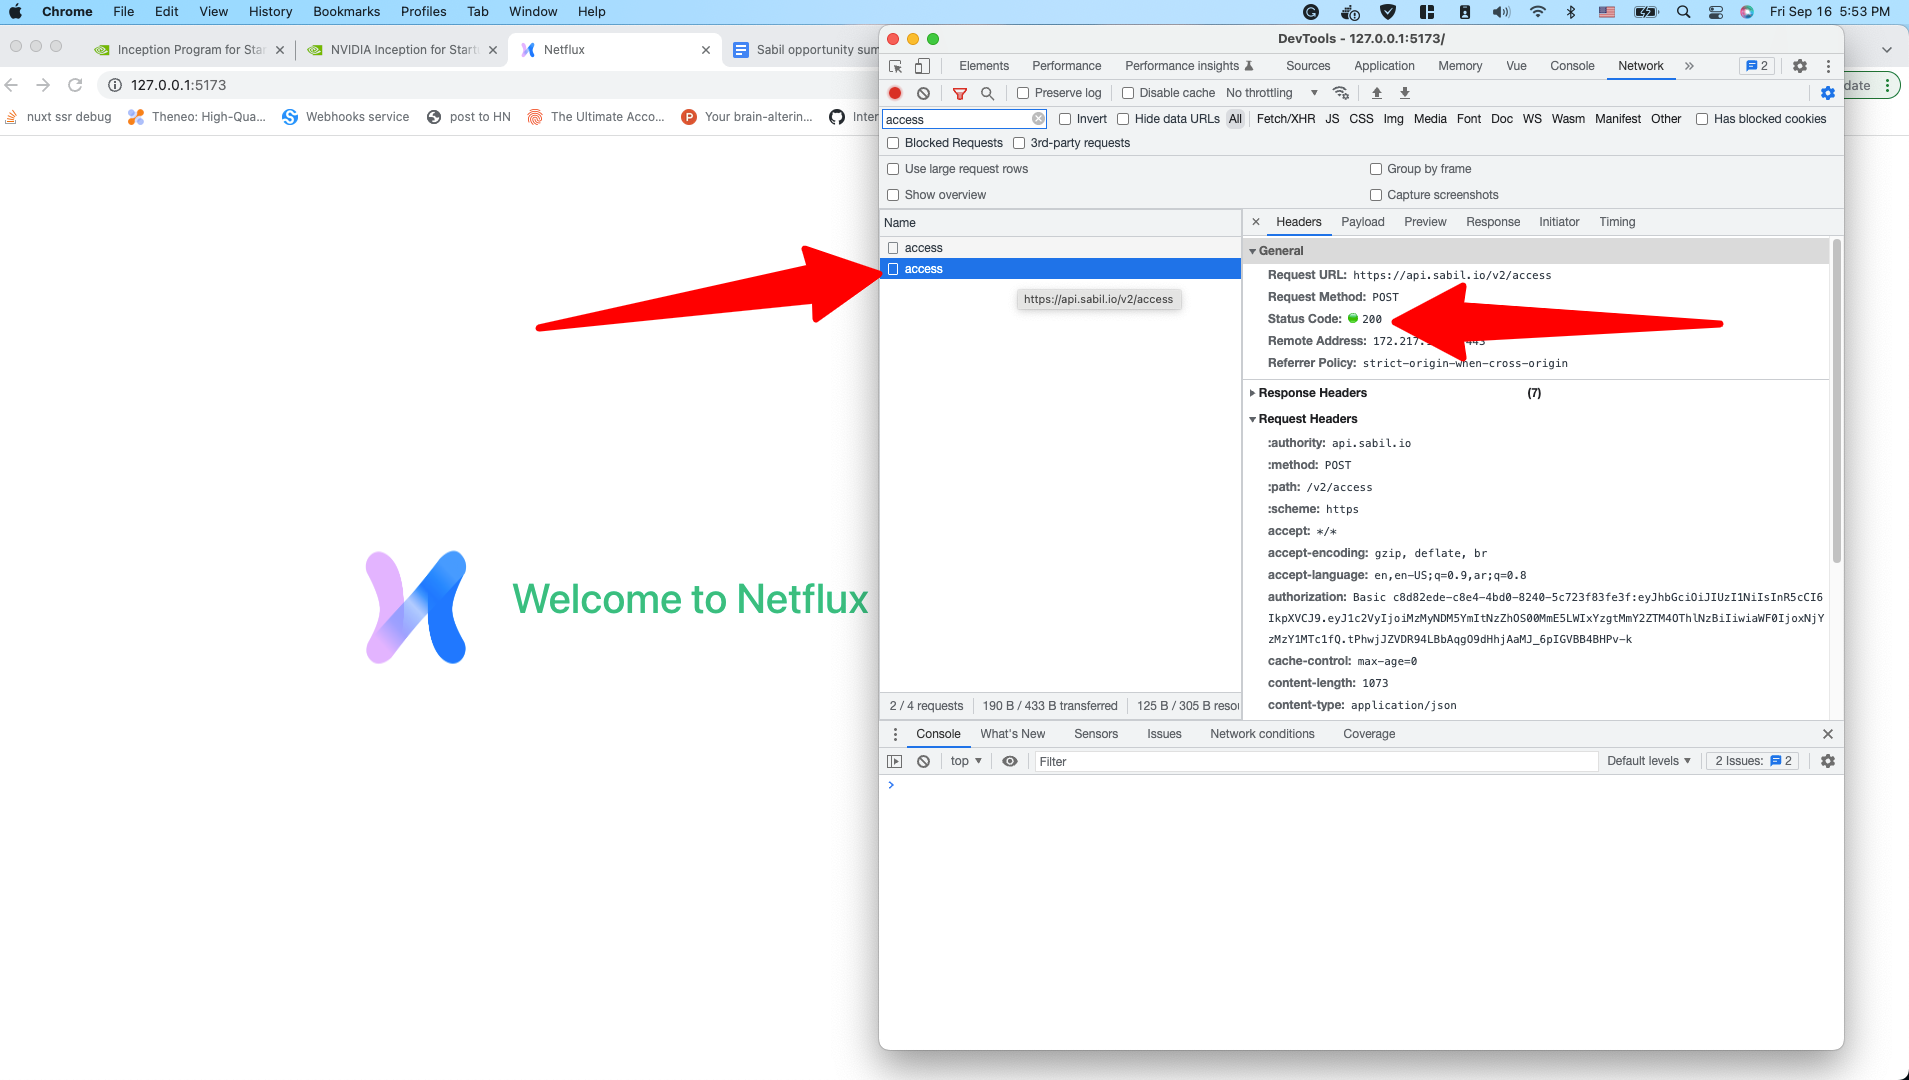Screen dimensions: 1909x1080
Task: Check the Invert filter option
Action: [1065, 119]
